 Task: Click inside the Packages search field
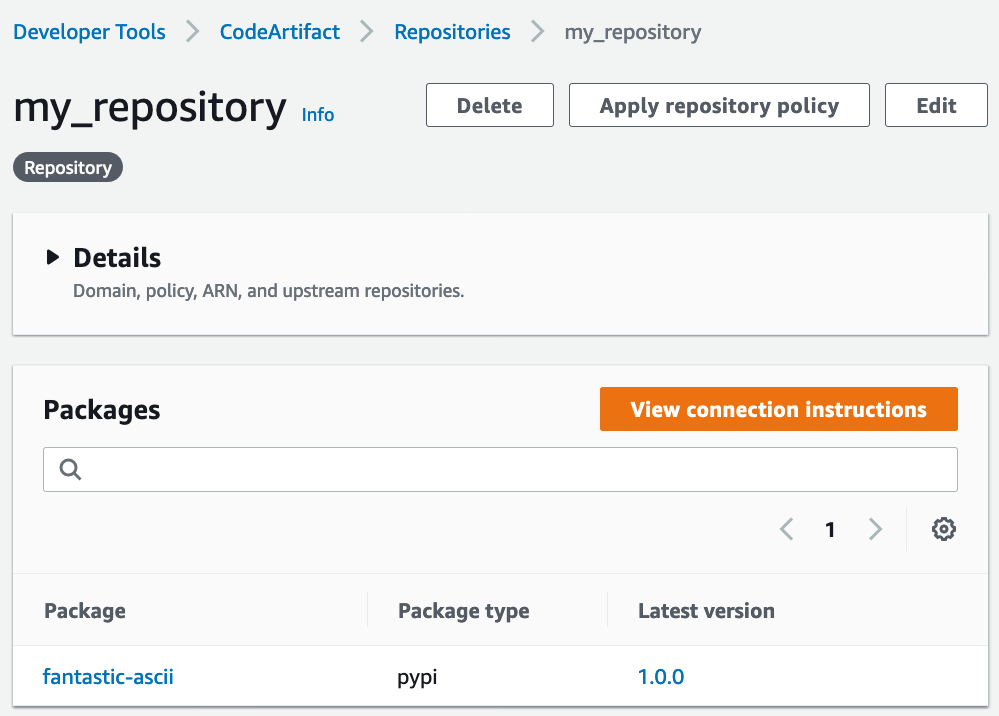[x=400, y=468]
